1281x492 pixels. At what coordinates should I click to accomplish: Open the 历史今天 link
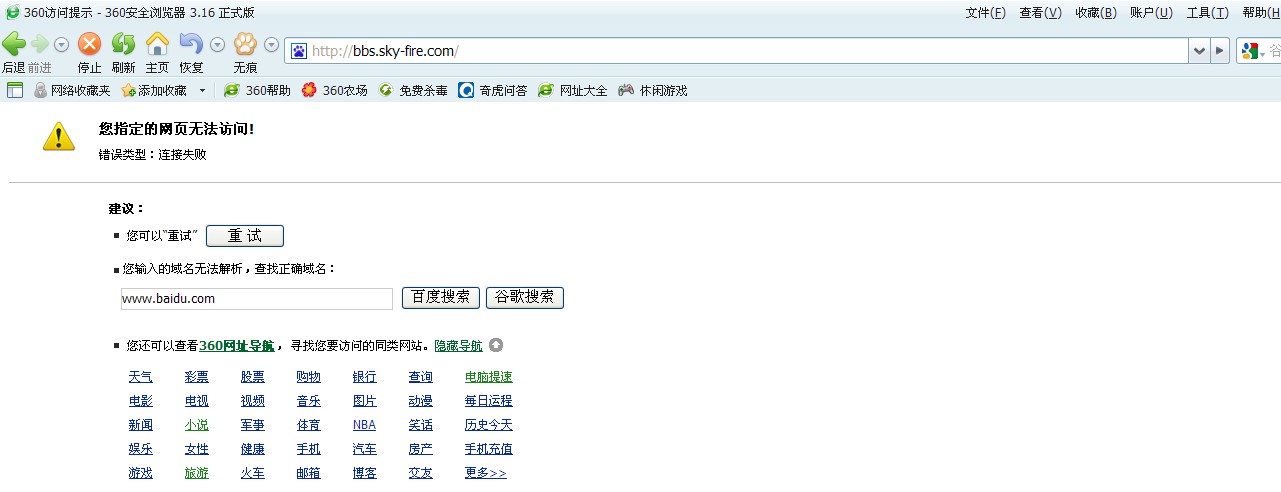[489, 425]
